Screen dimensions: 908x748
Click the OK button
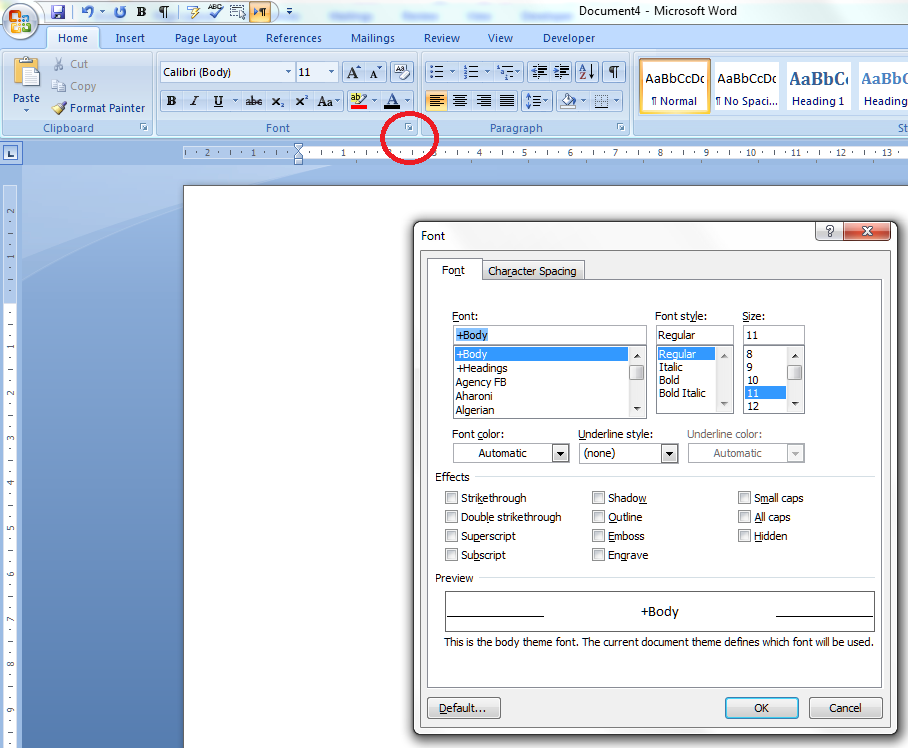(761, 708)
